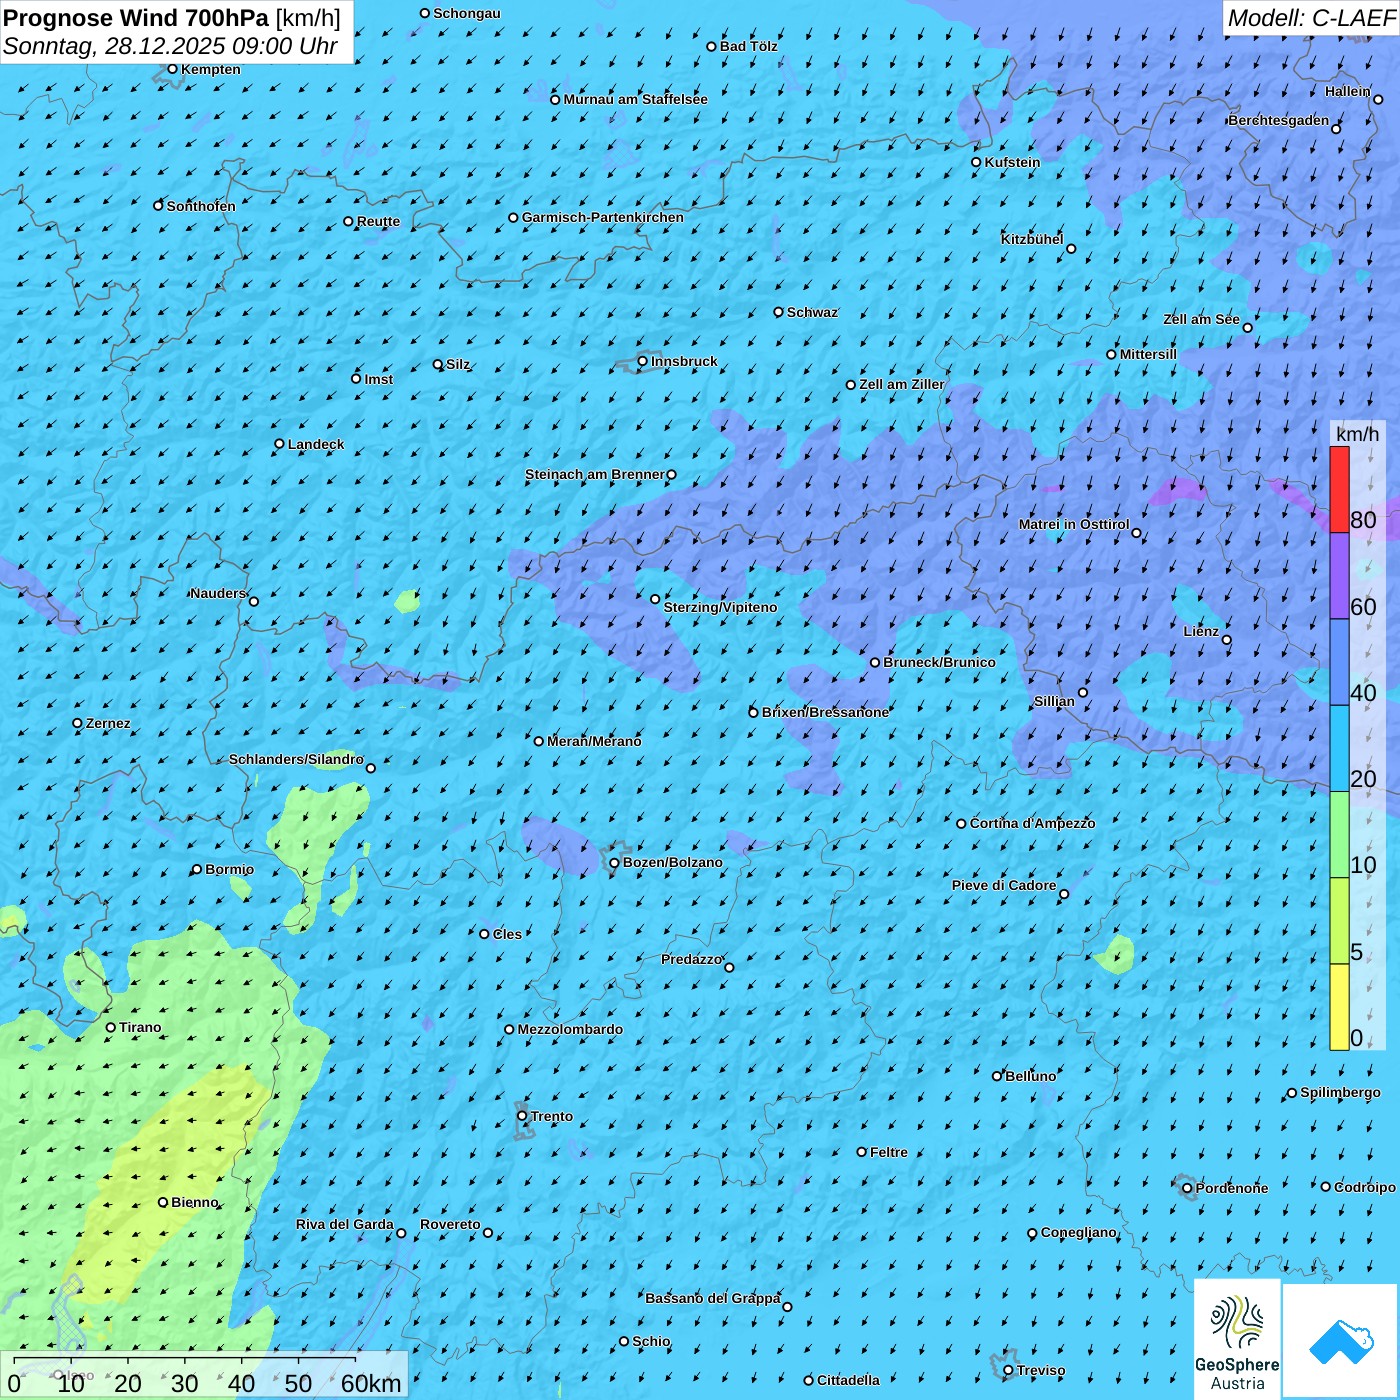Click the 'Pieve di Cadore' label
Viewport: 1400px width, 1400px height.
tap(1004, 885)
